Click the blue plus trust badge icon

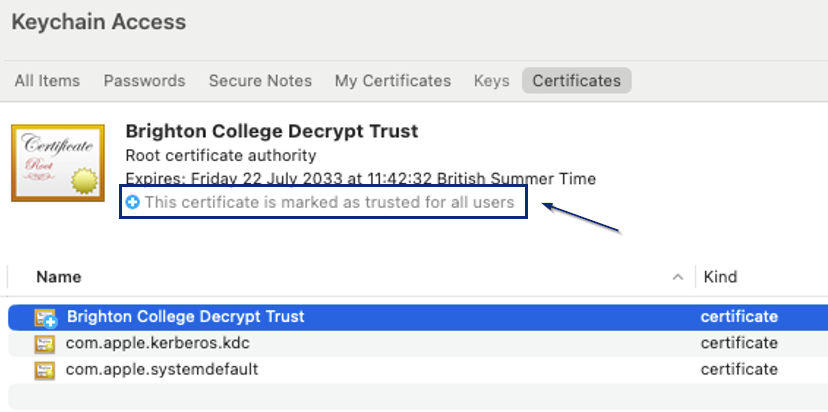(x=133, y=202)
